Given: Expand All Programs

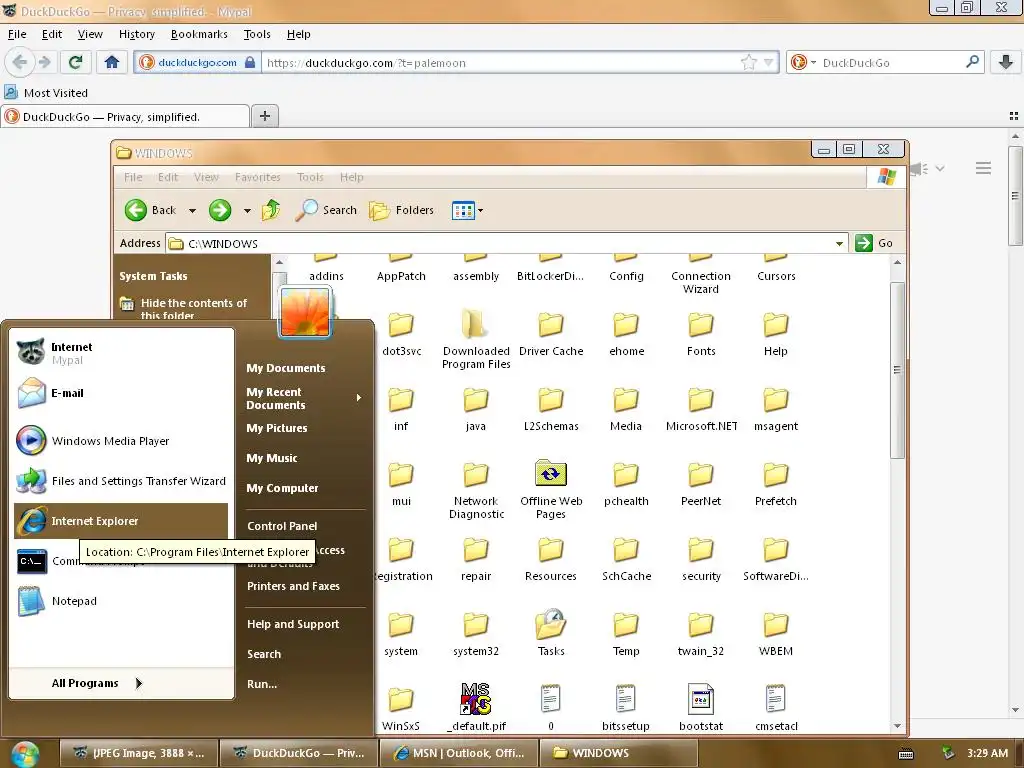Looking at the screenshot, I should point(97,683).
